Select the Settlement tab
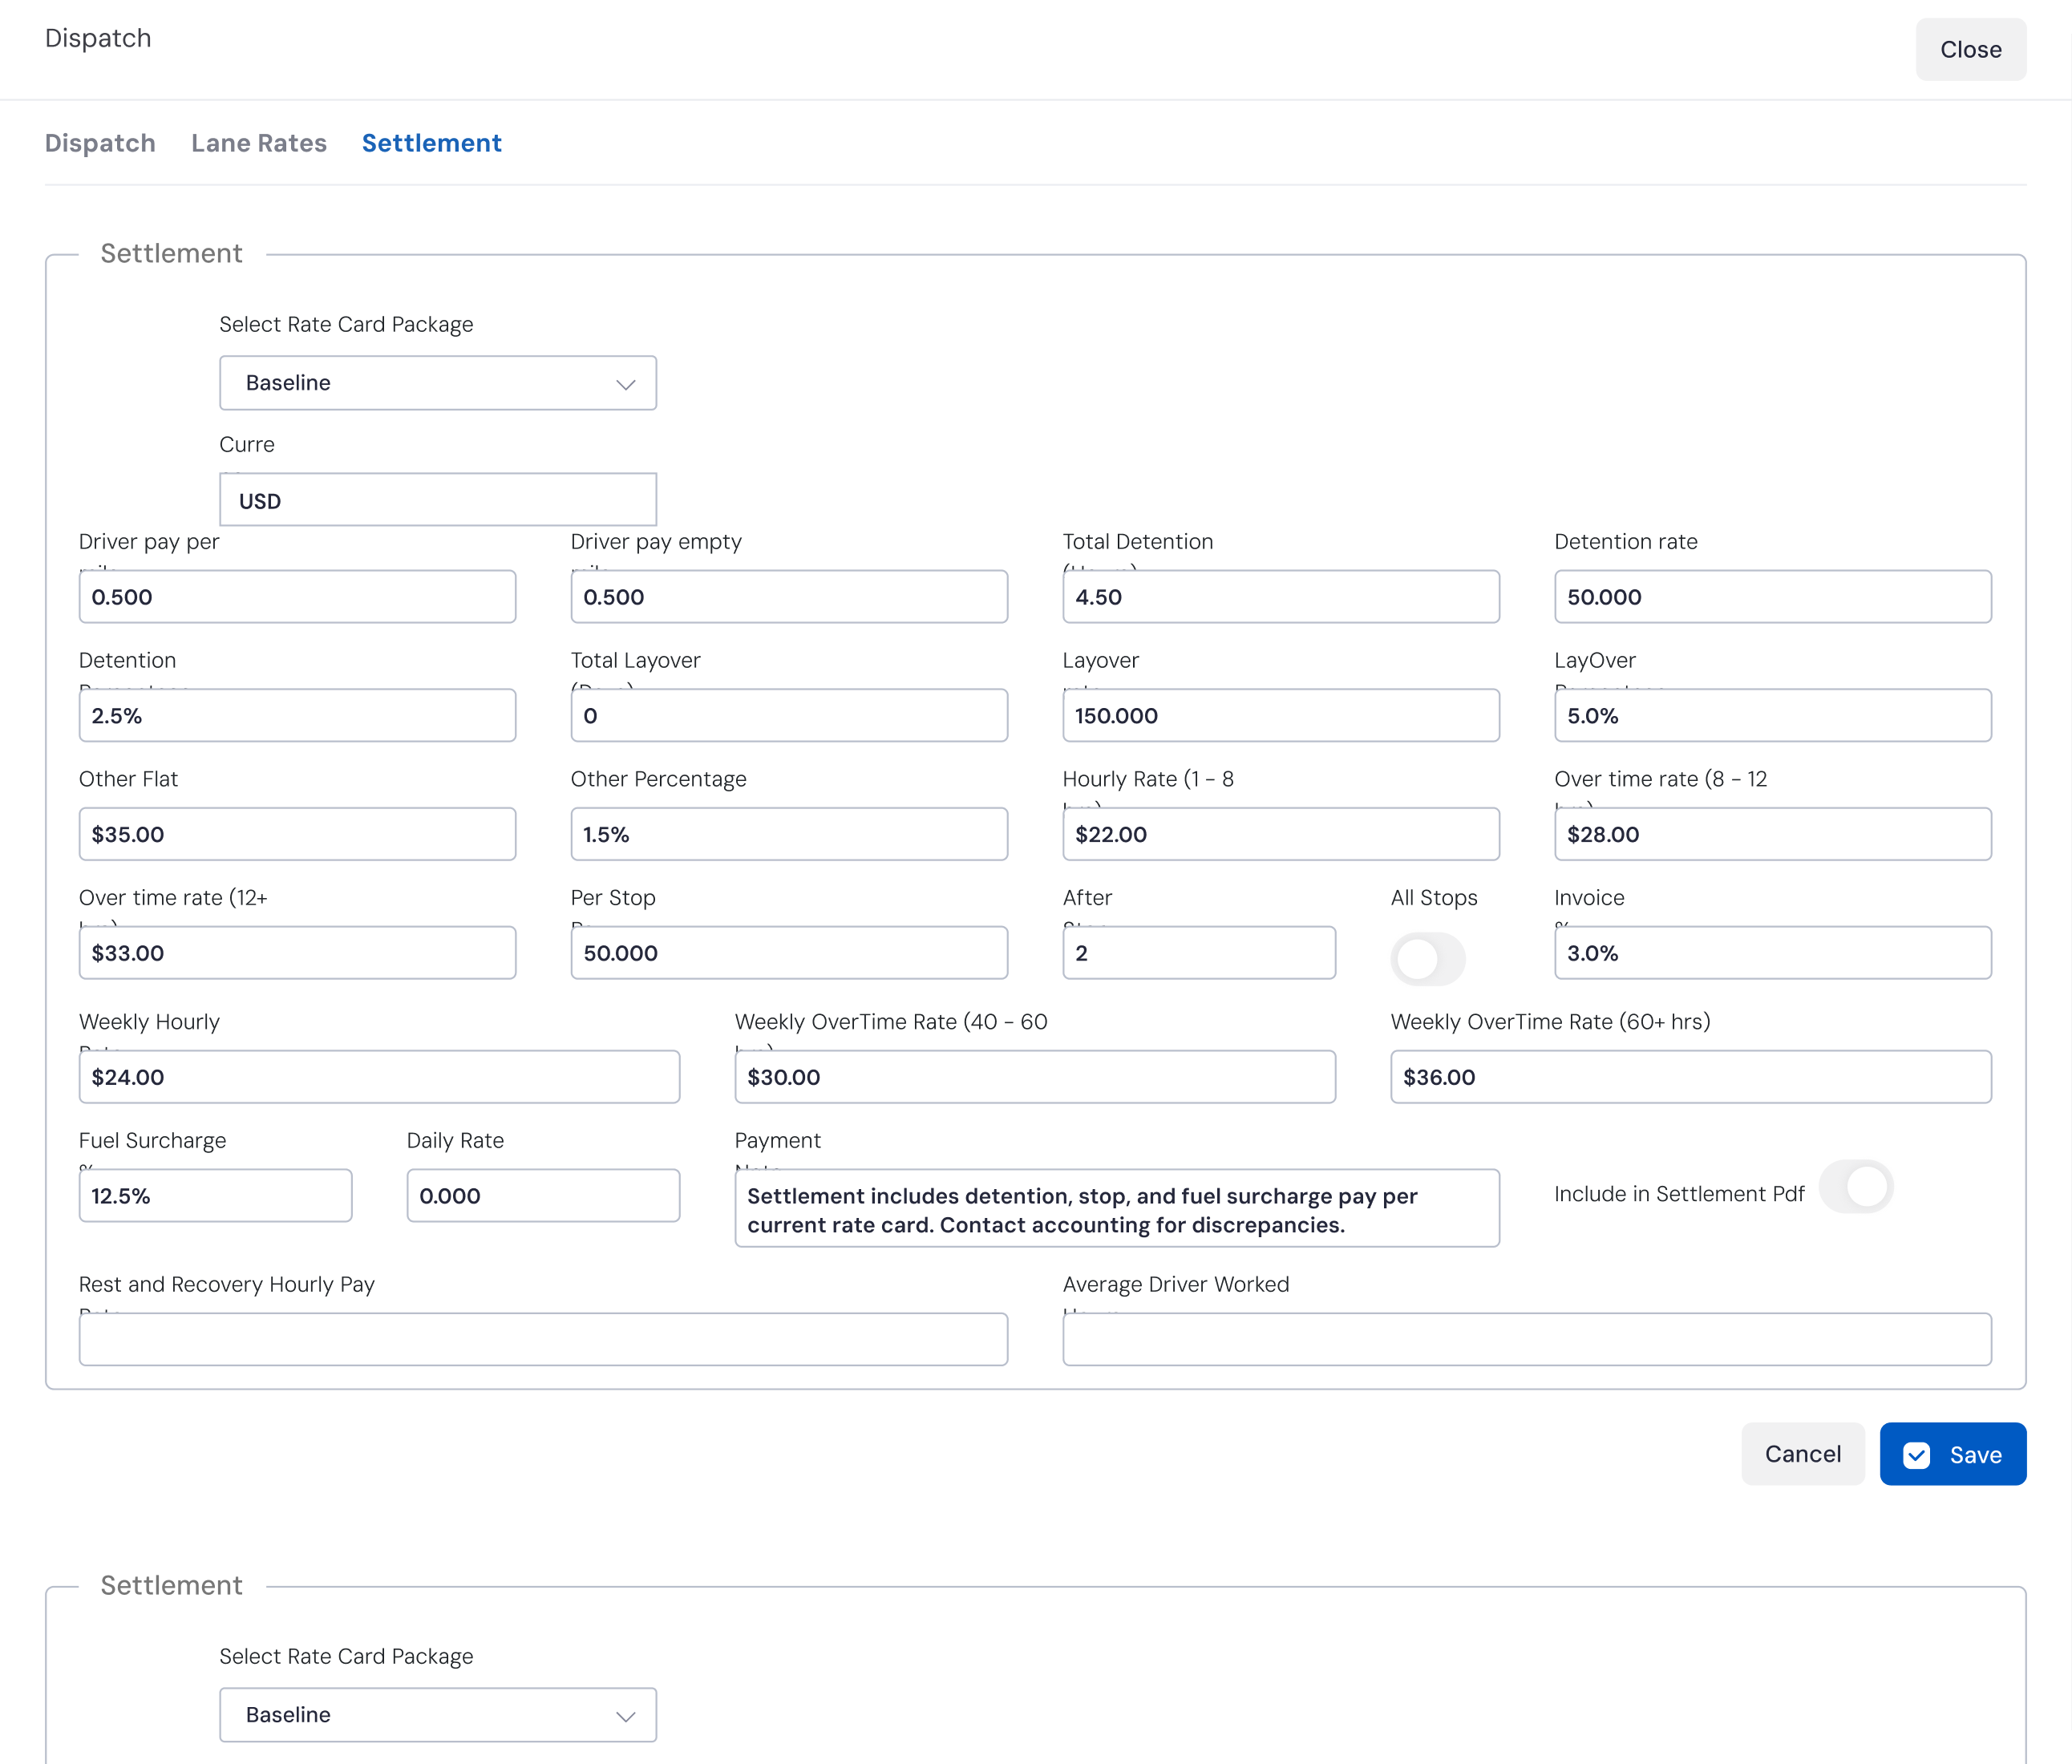 coord(432,143)
